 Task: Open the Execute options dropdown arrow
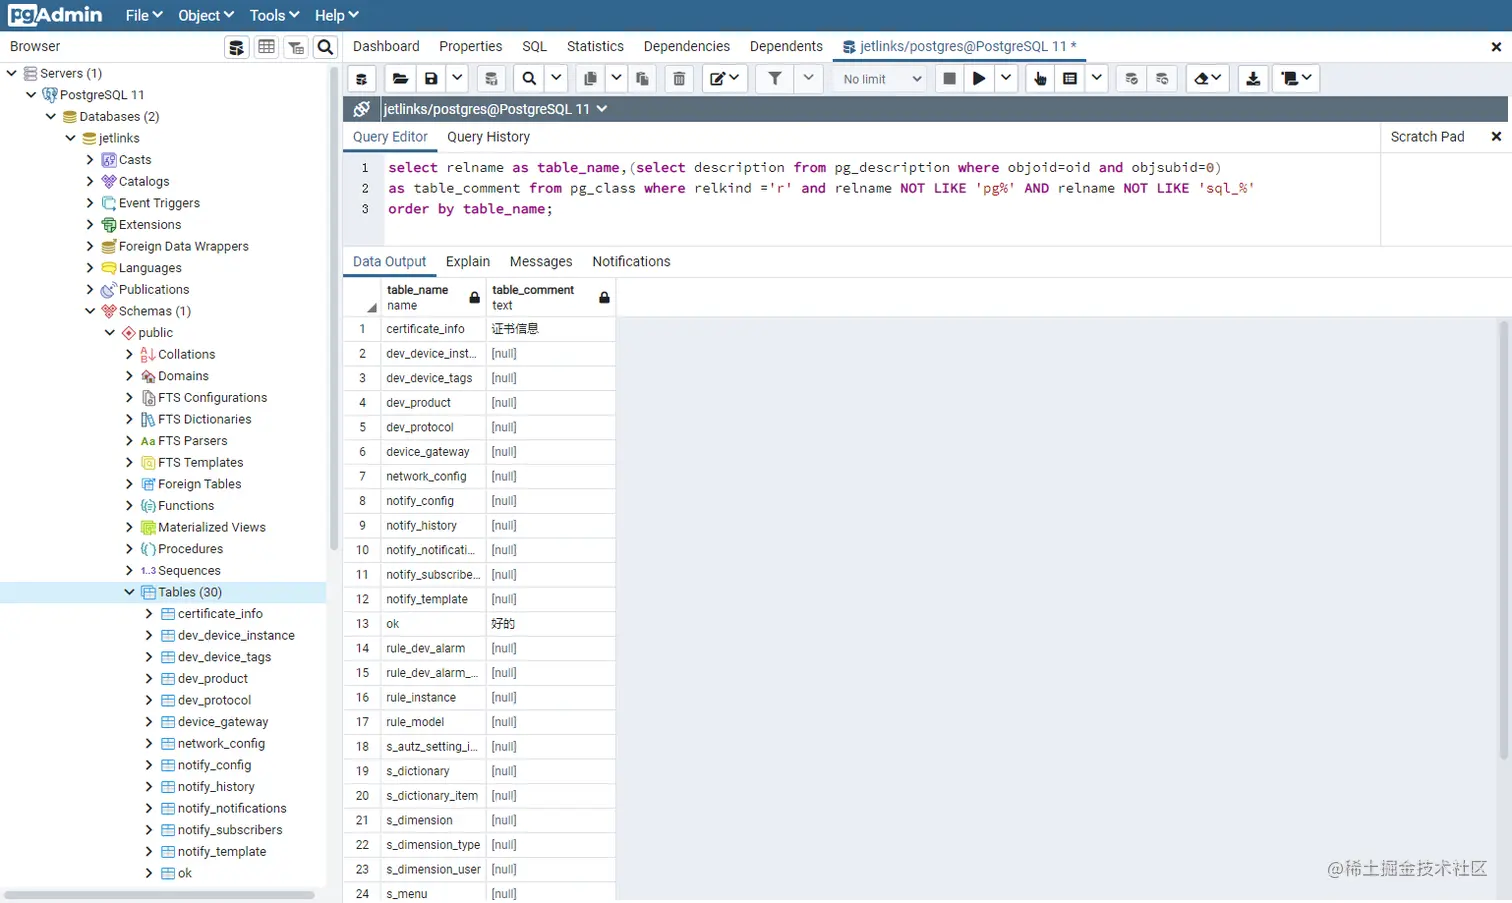pyautogui.click(x=1006, y=79)
